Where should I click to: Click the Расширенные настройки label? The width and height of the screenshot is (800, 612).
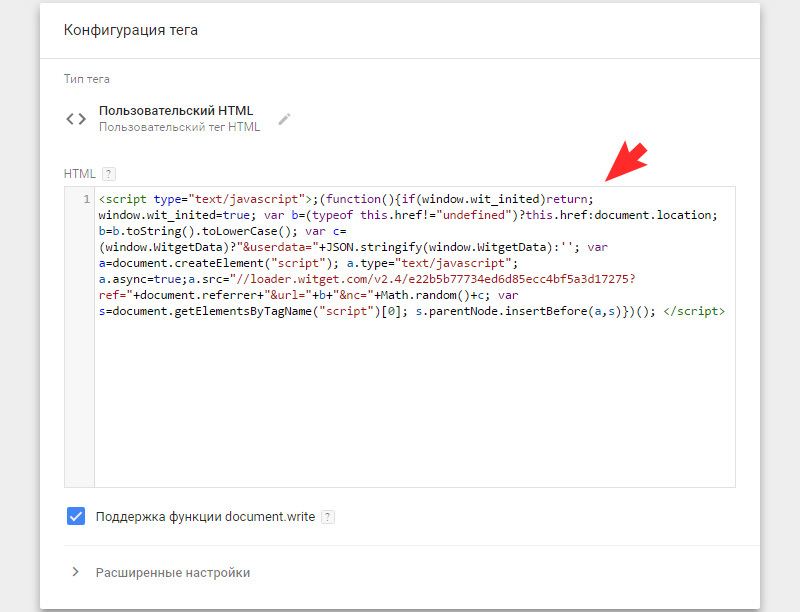pos(173,573)
